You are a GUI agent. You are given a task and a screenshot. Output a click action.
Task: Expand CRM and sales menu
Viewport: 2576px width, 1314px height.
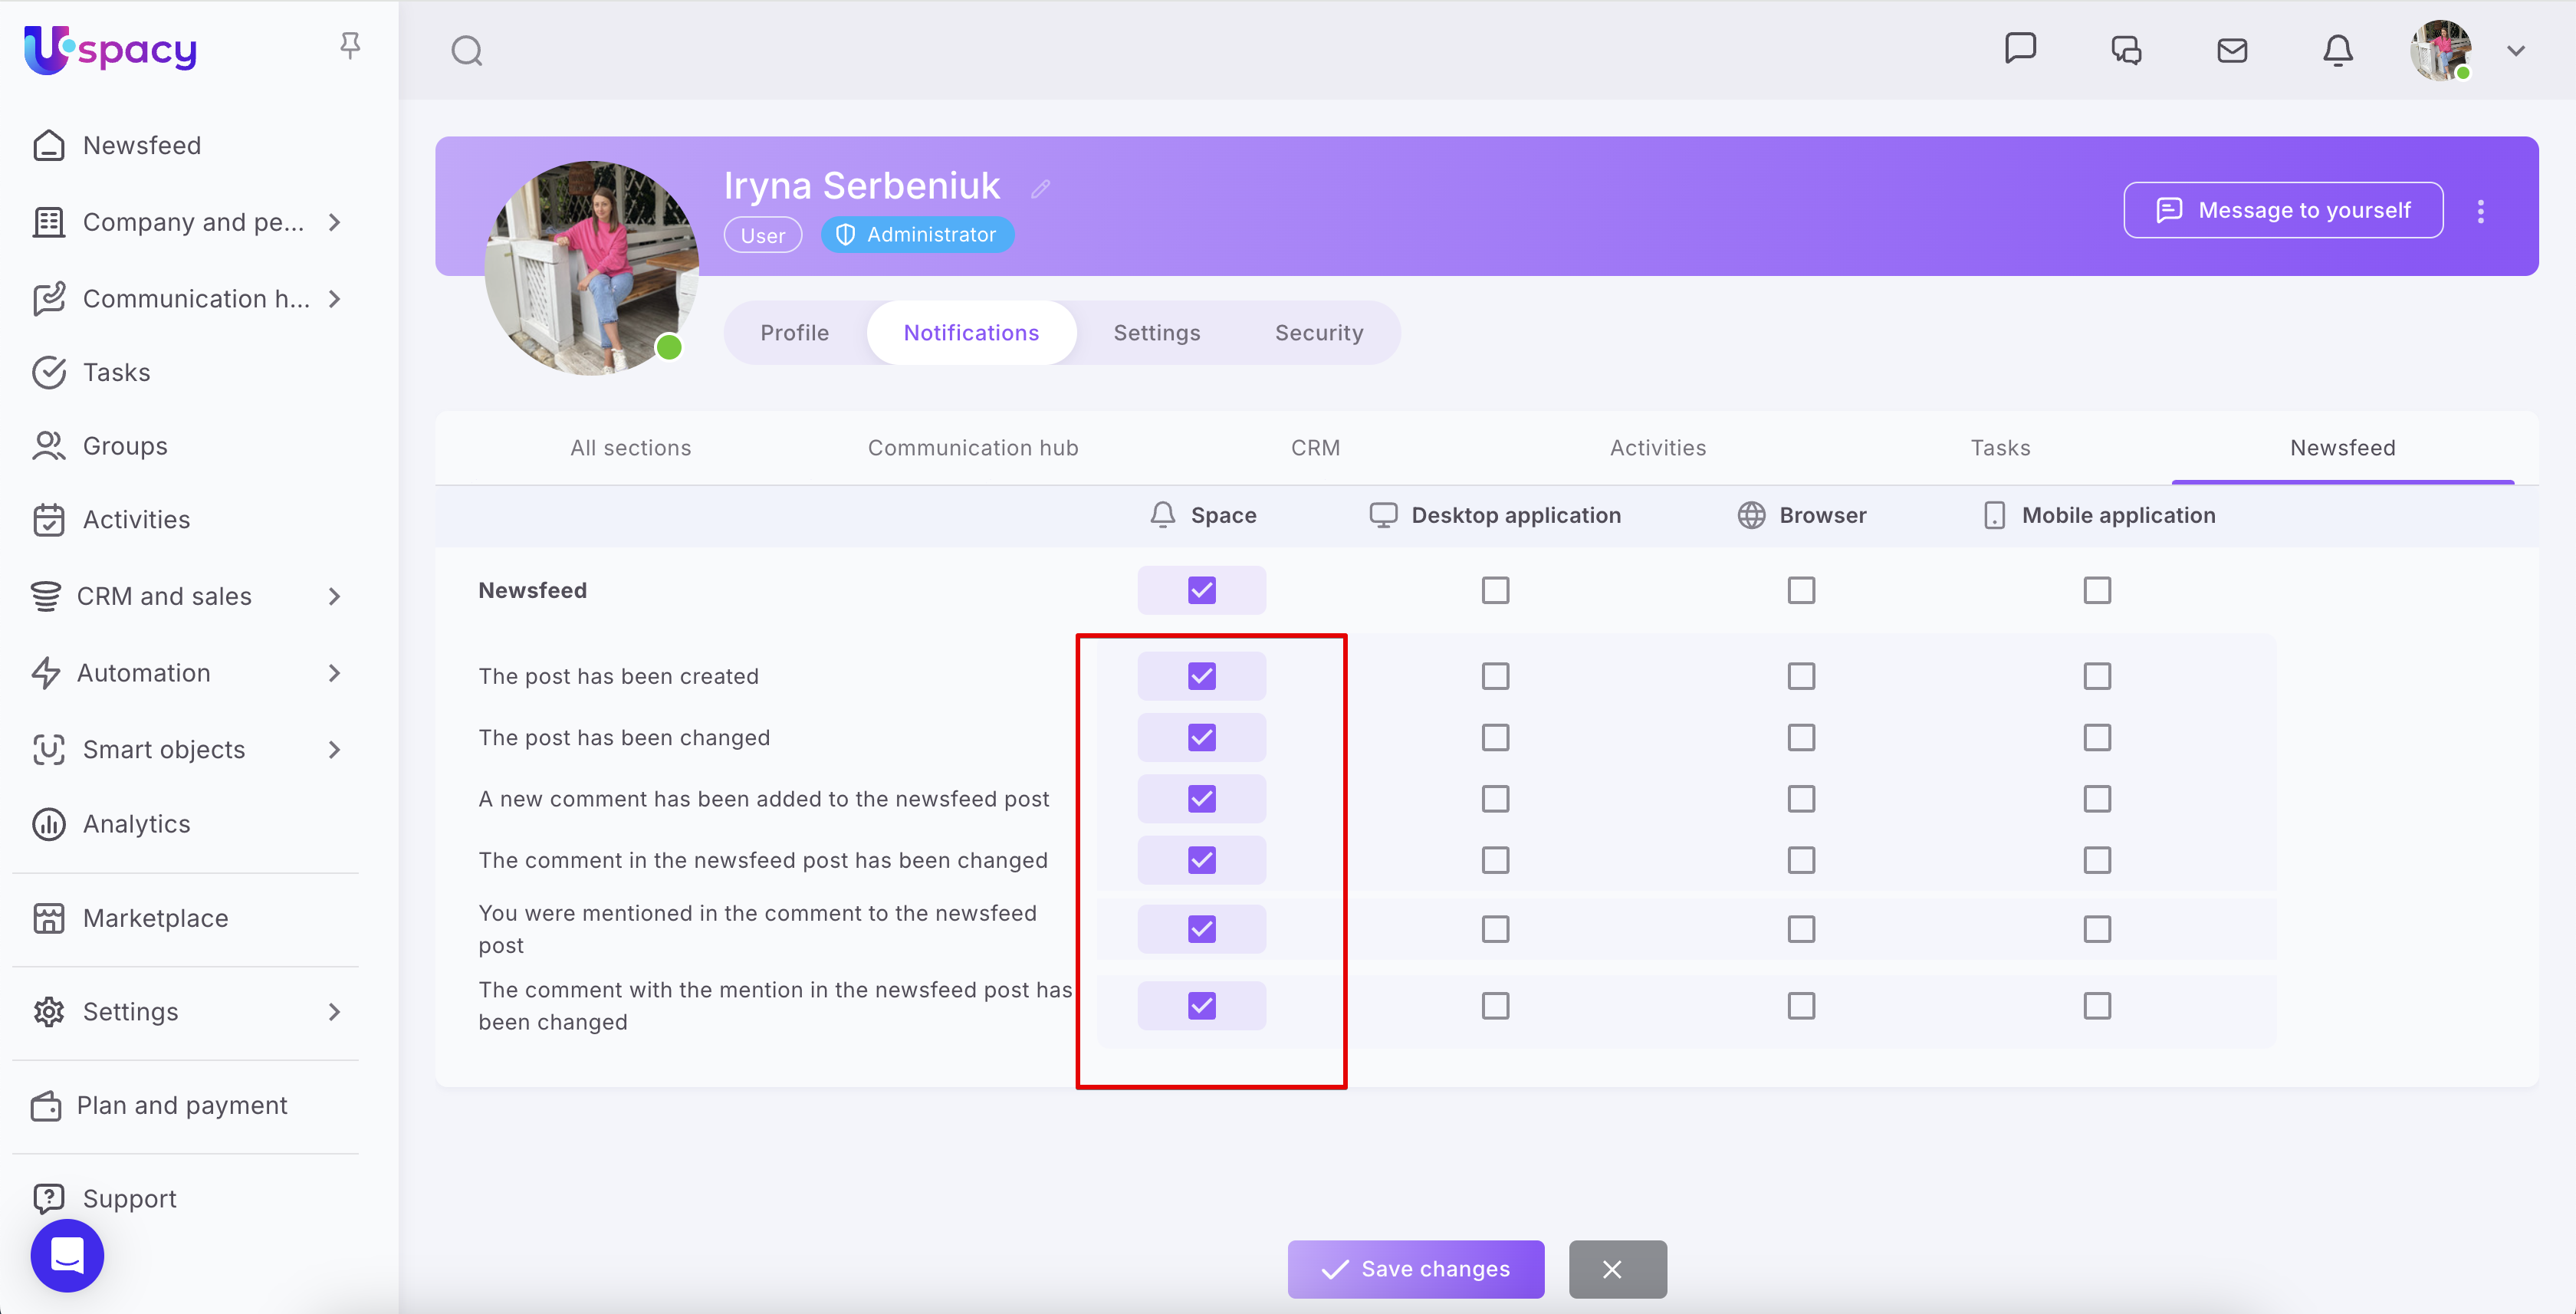point(334,597)
